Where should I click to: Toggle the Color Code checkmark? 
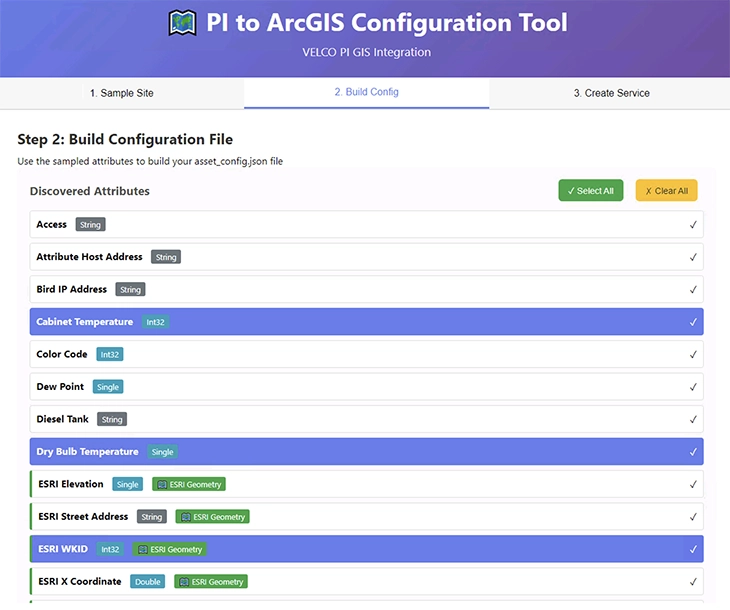(693, 354)
